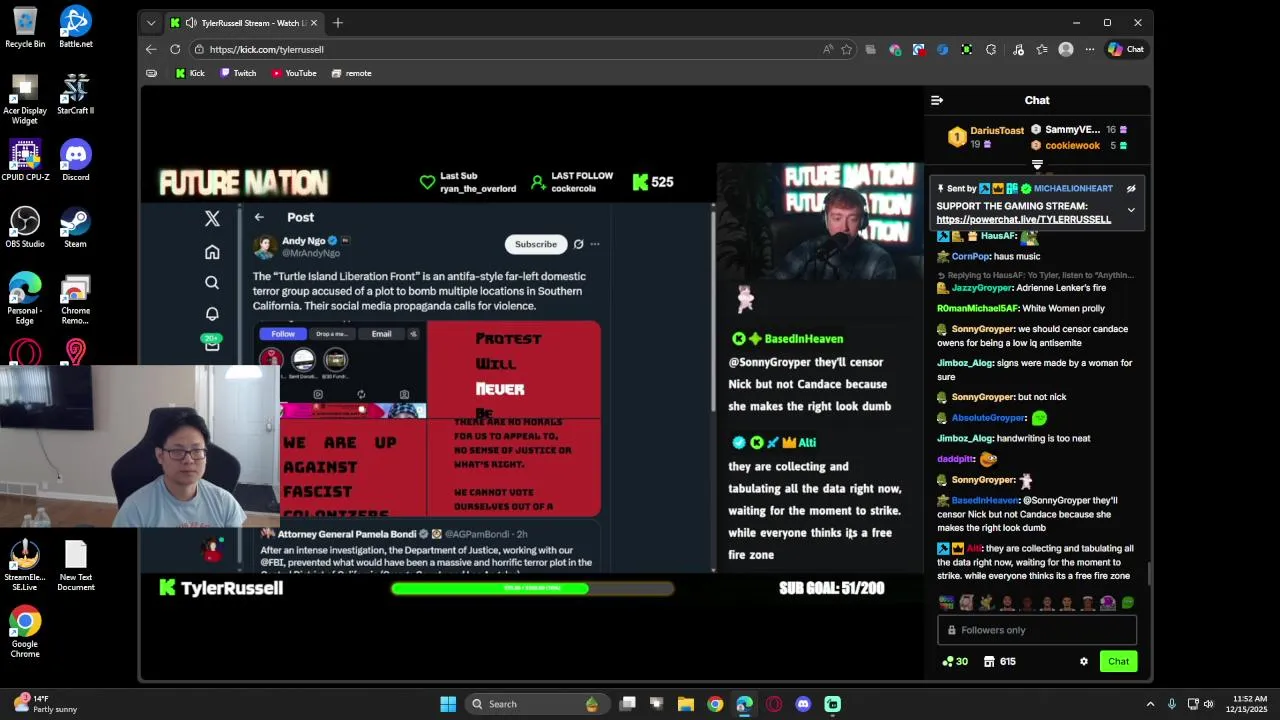Toggle the favorites bar sidebar icon
The width and height of the screenshot is (1280, 720).
tap(151, 73)
